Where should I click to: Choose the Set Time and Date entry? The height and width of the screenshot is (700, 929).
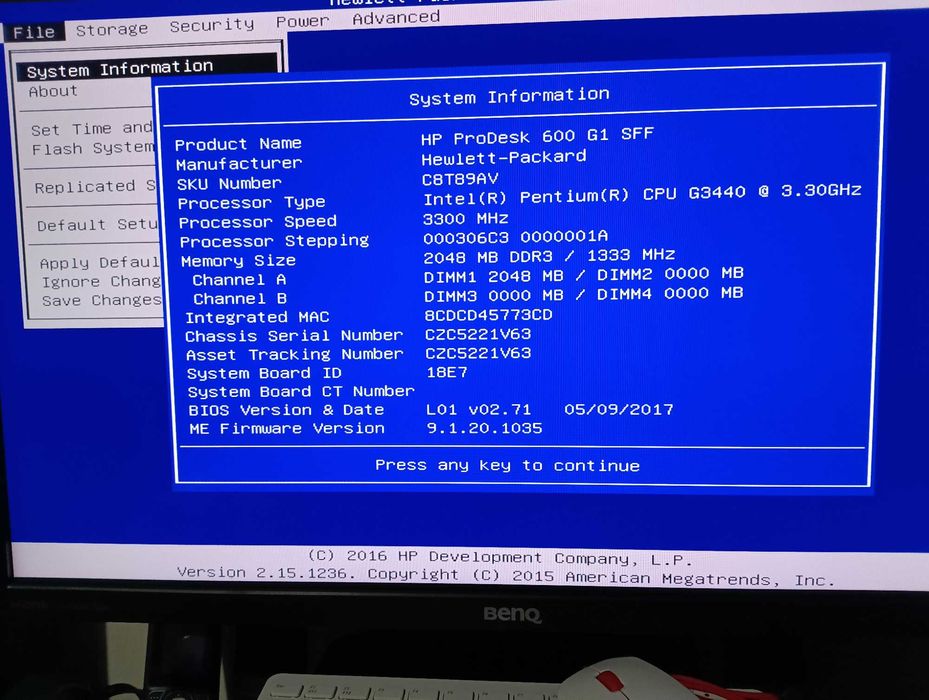coord(92,129)
